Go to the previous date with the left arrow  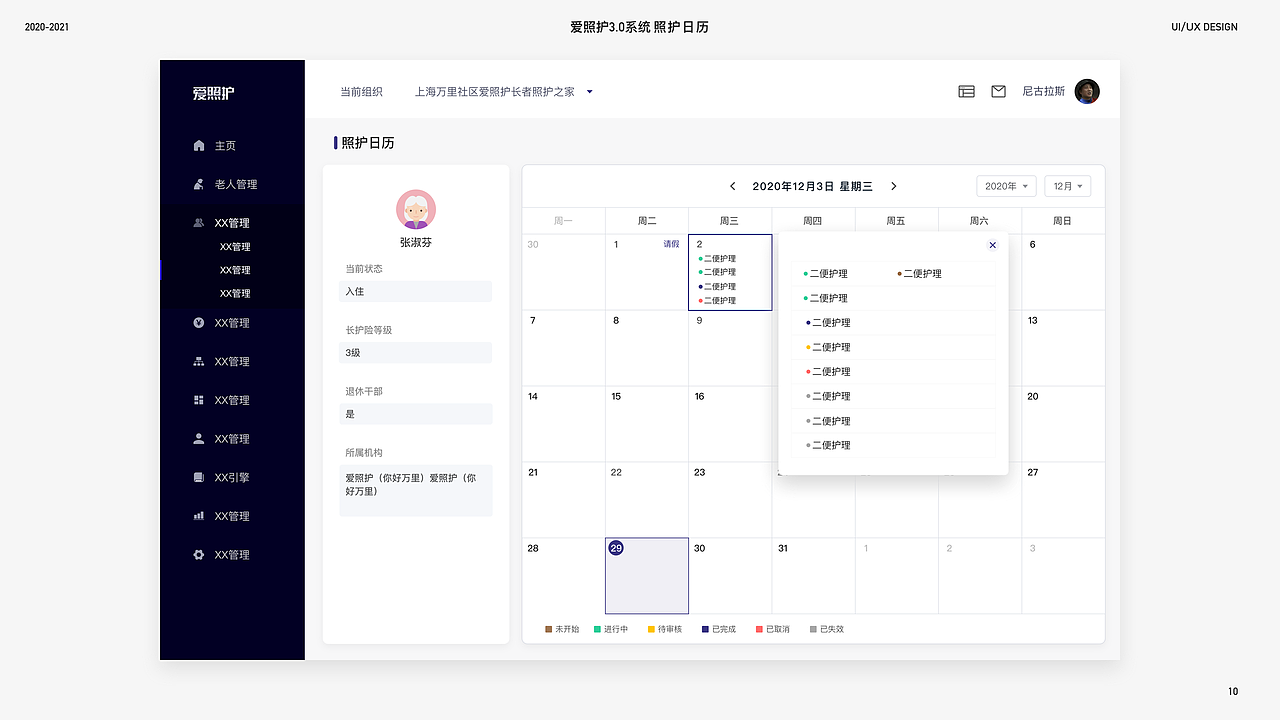click(x=732, y=186)
